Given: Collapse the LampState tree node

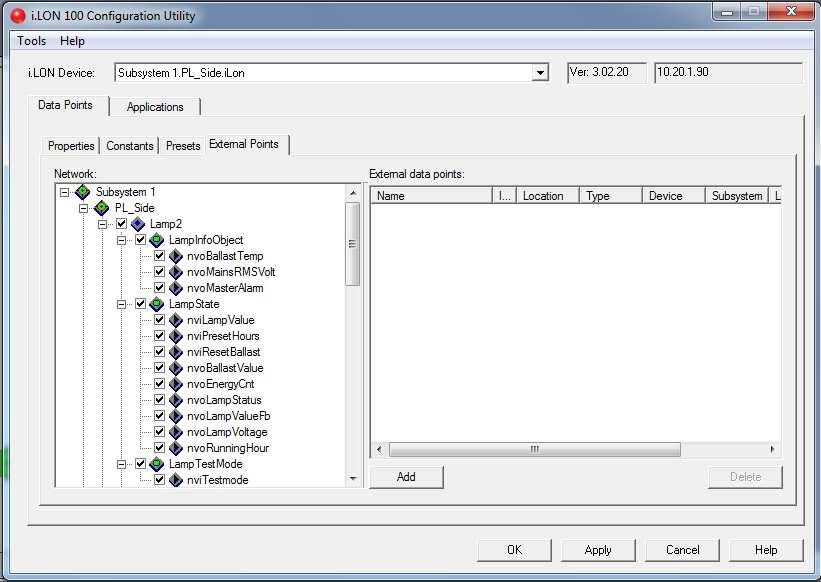Looking at the screenshot, I should (121, 305).
